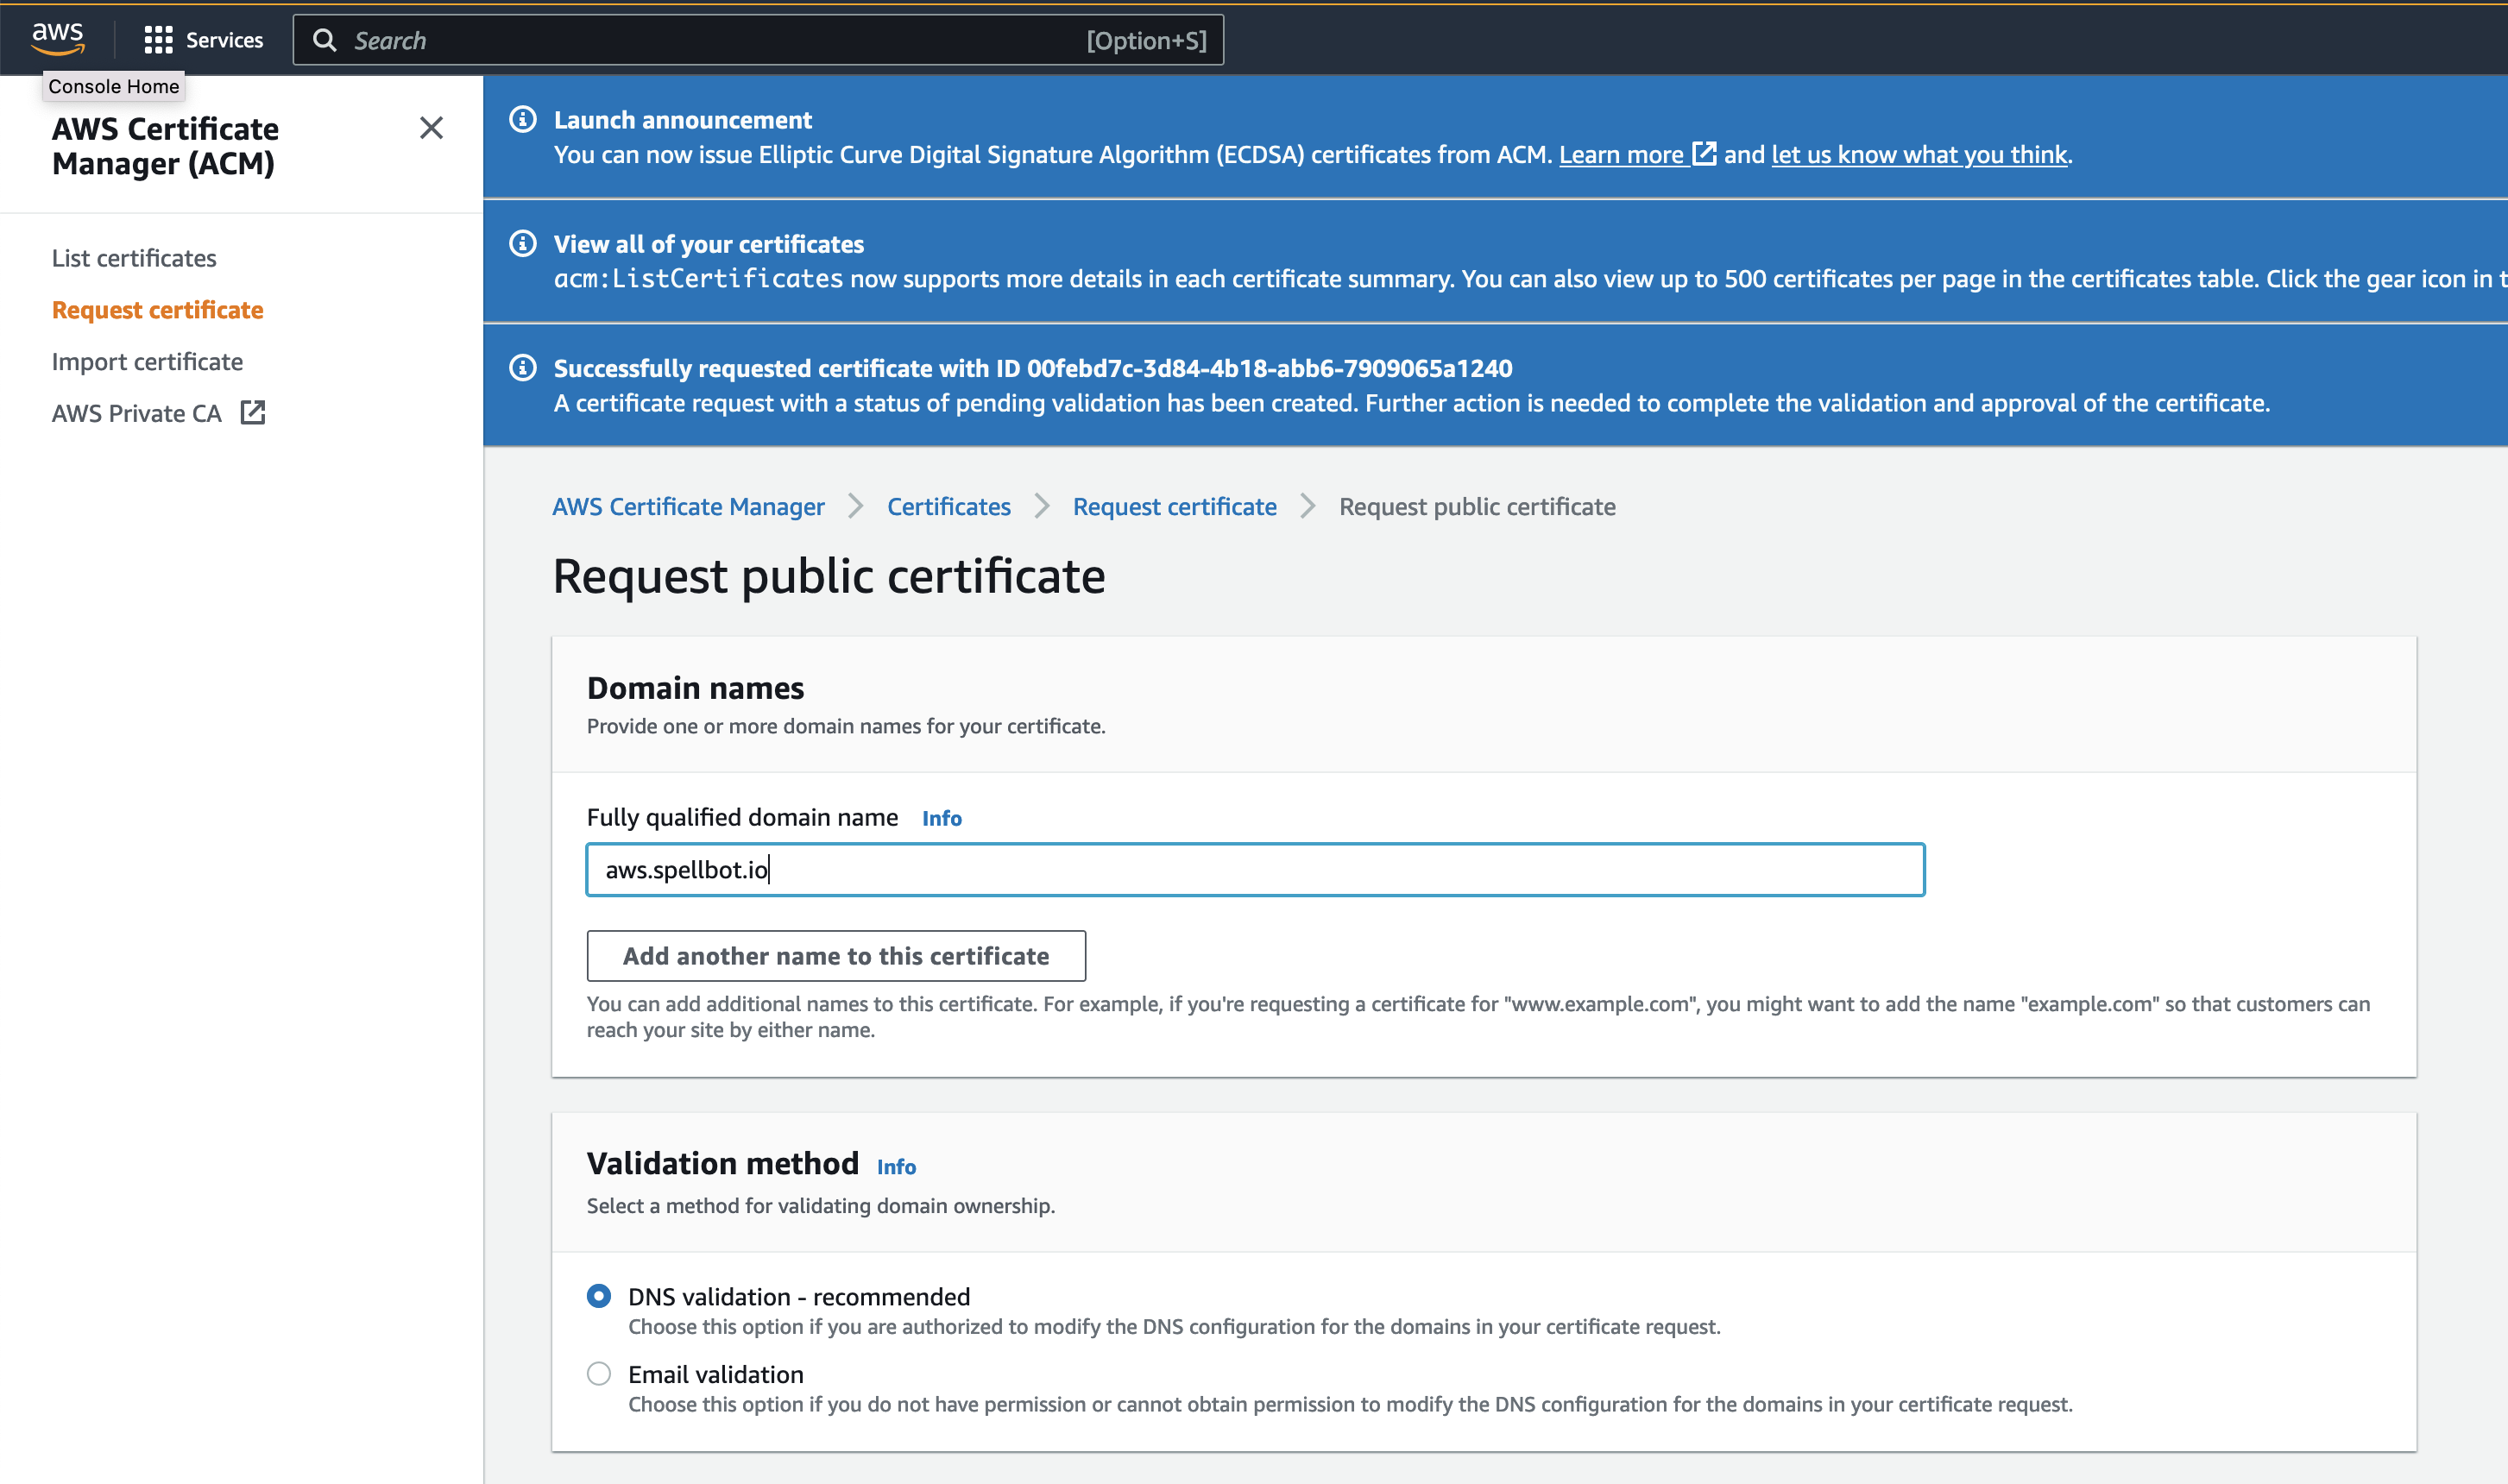Select the Email validation radio button
Viewport: 2508px width, 1484px height.
click(x=598, y=1373)
